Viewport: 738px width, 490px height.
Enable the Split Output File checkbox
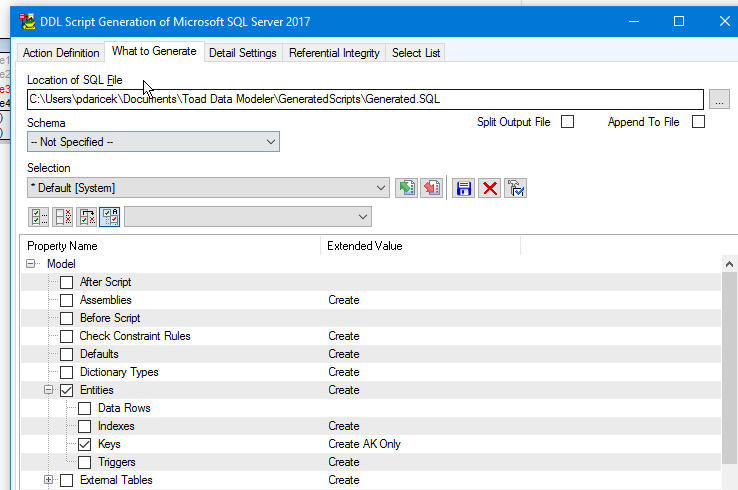tap(568, 122)
